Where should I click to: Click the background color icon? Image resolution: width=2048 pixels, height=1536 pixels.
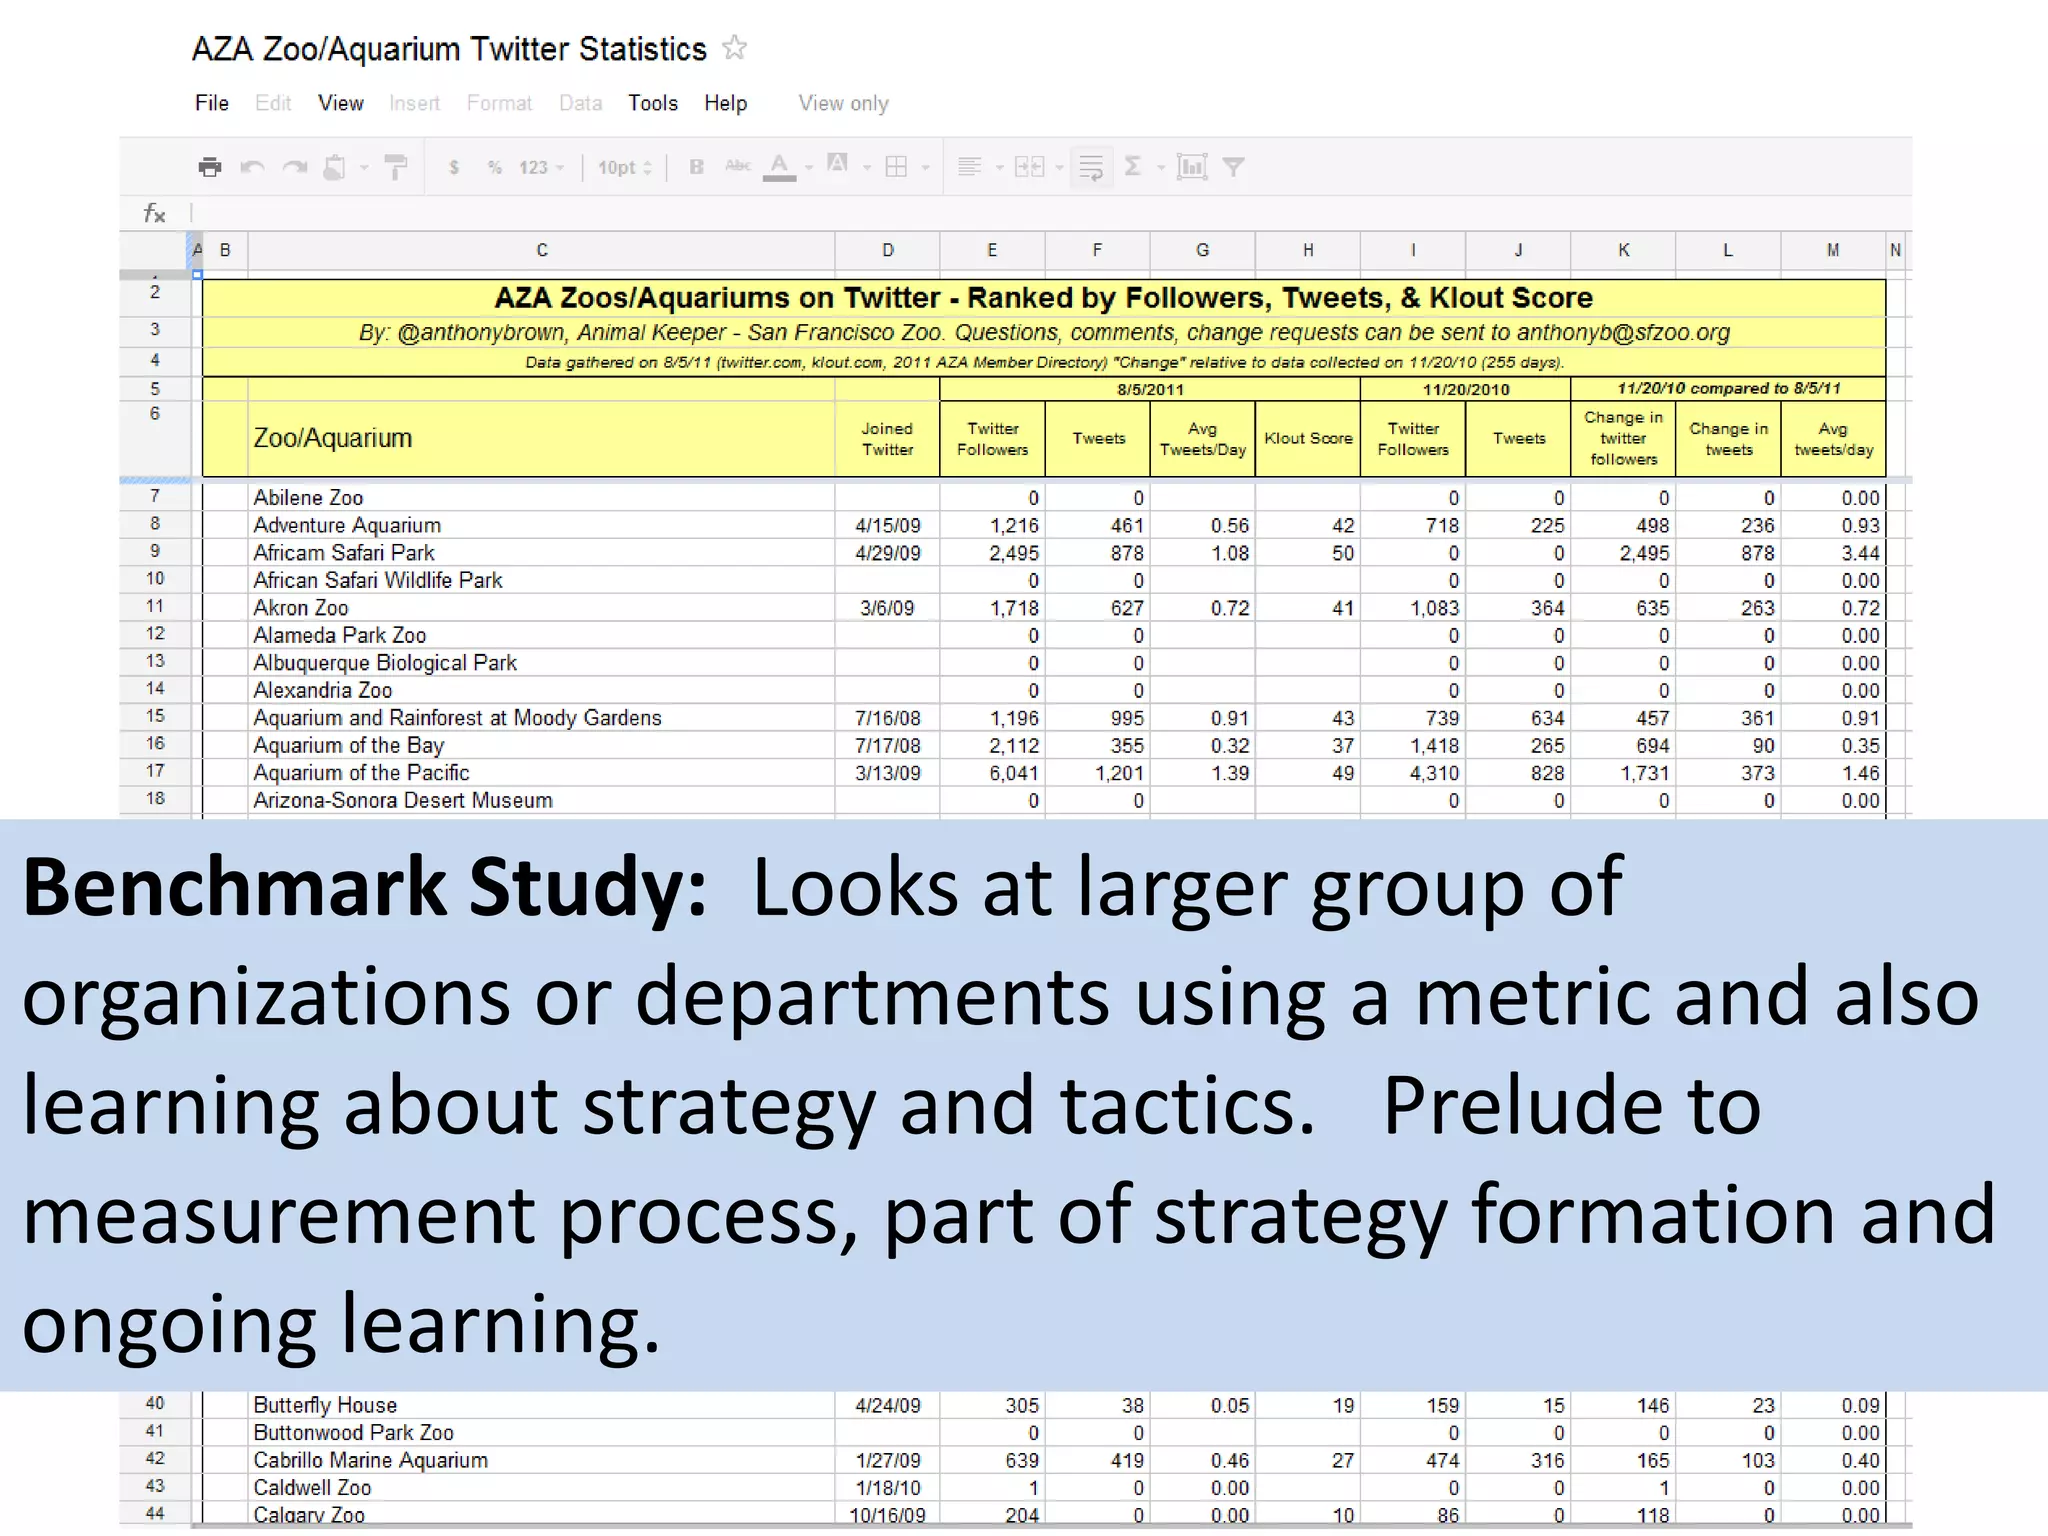tap(838, 164)
